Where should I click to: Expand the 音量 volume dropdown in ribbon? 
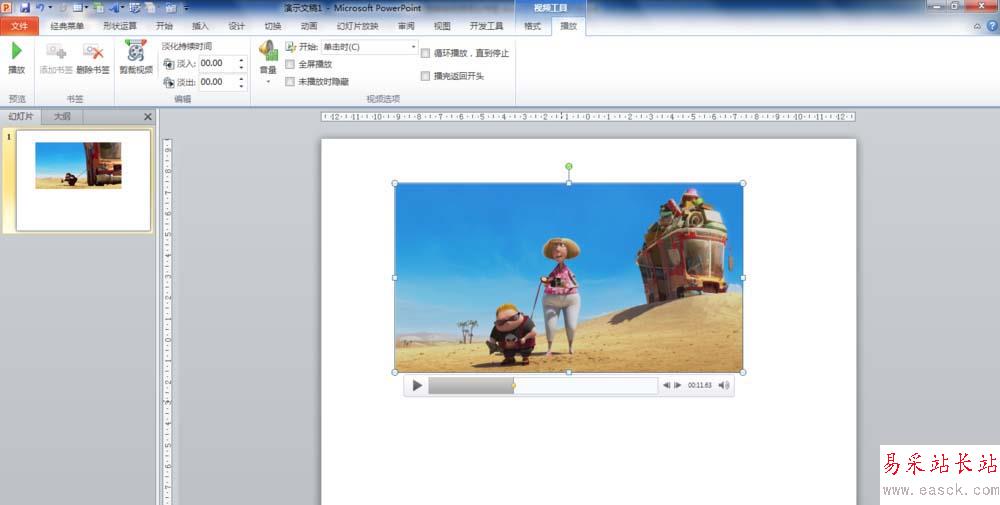(x=268, y=82)
